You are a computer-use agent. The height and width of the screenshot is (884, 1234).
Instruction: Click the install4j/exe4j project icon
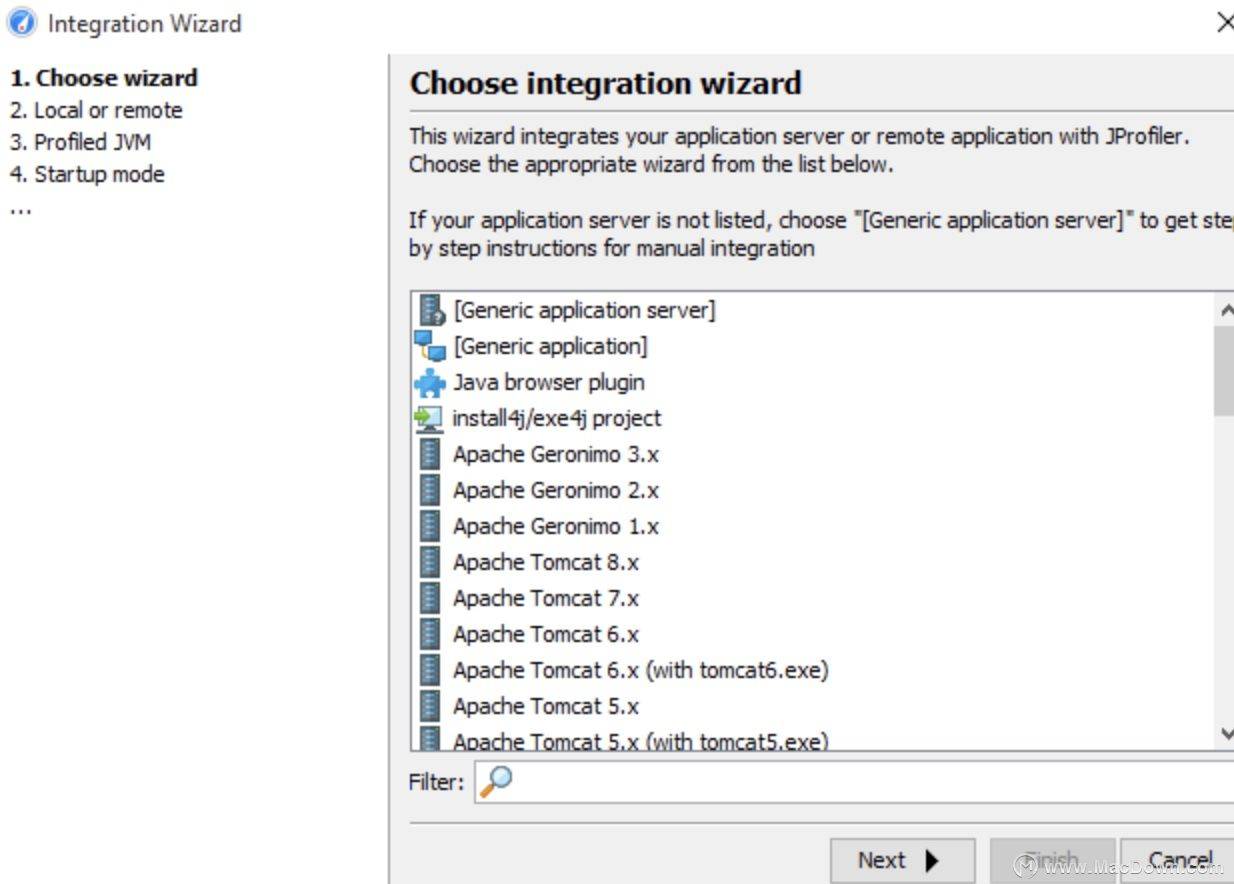[x=430, y=418]
